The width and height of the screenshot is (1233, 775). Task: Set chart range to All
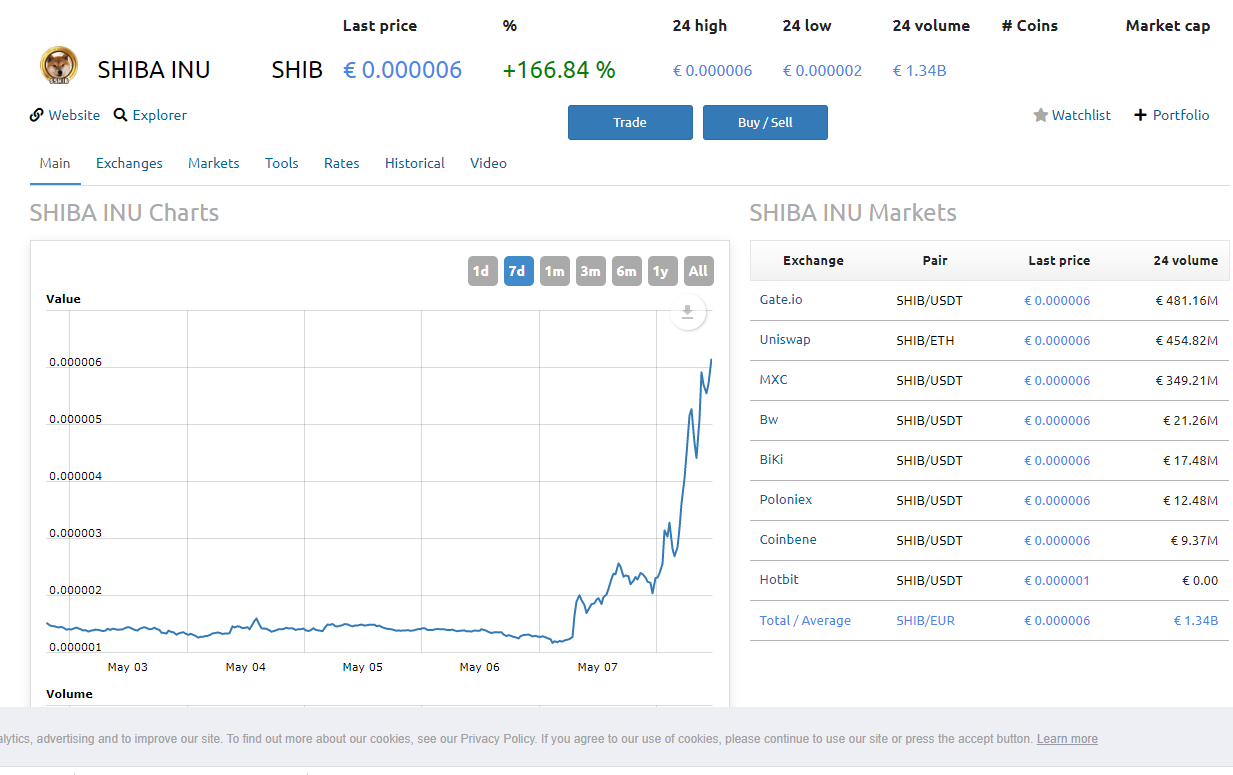(x=698, y=271)
